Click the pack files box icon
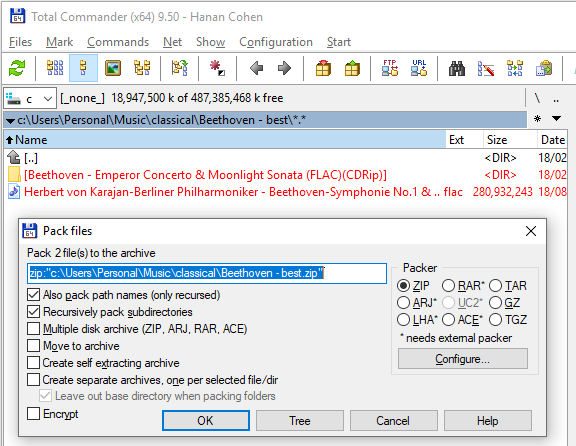Screen dimensions: 576x446 323,68
